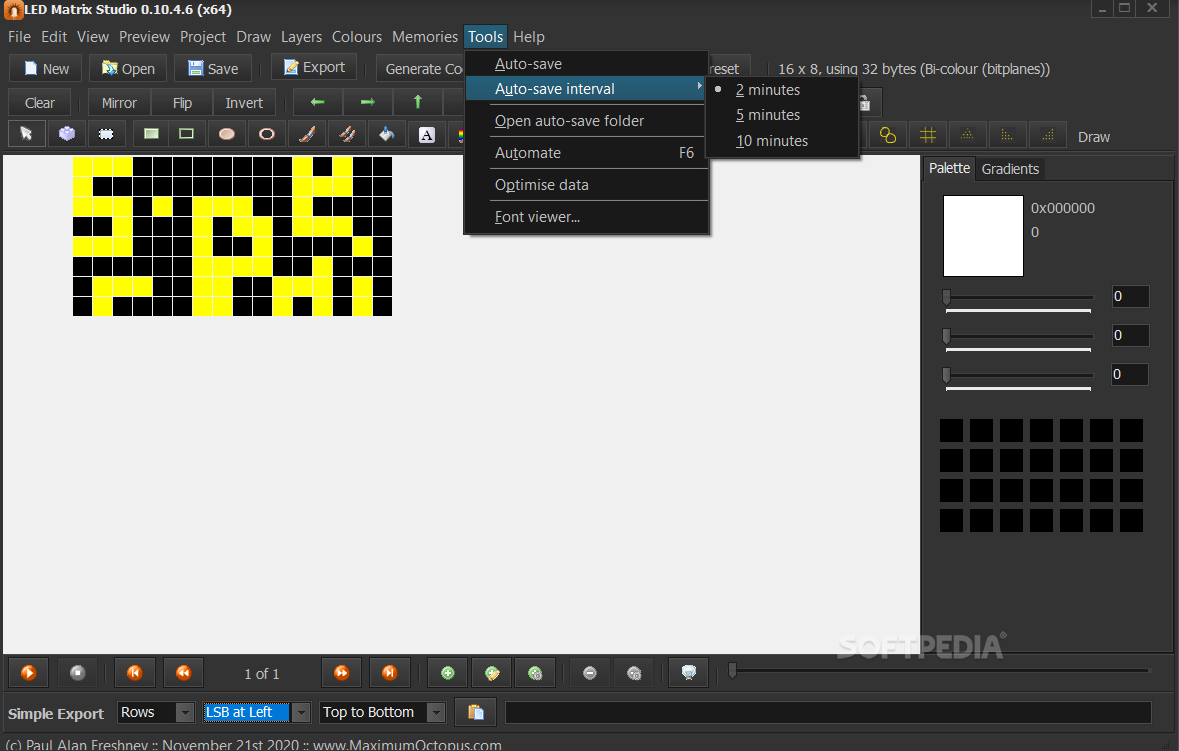Click the Open file button
The height and width of the screenshot is (751, 1179).
[128, 68]
